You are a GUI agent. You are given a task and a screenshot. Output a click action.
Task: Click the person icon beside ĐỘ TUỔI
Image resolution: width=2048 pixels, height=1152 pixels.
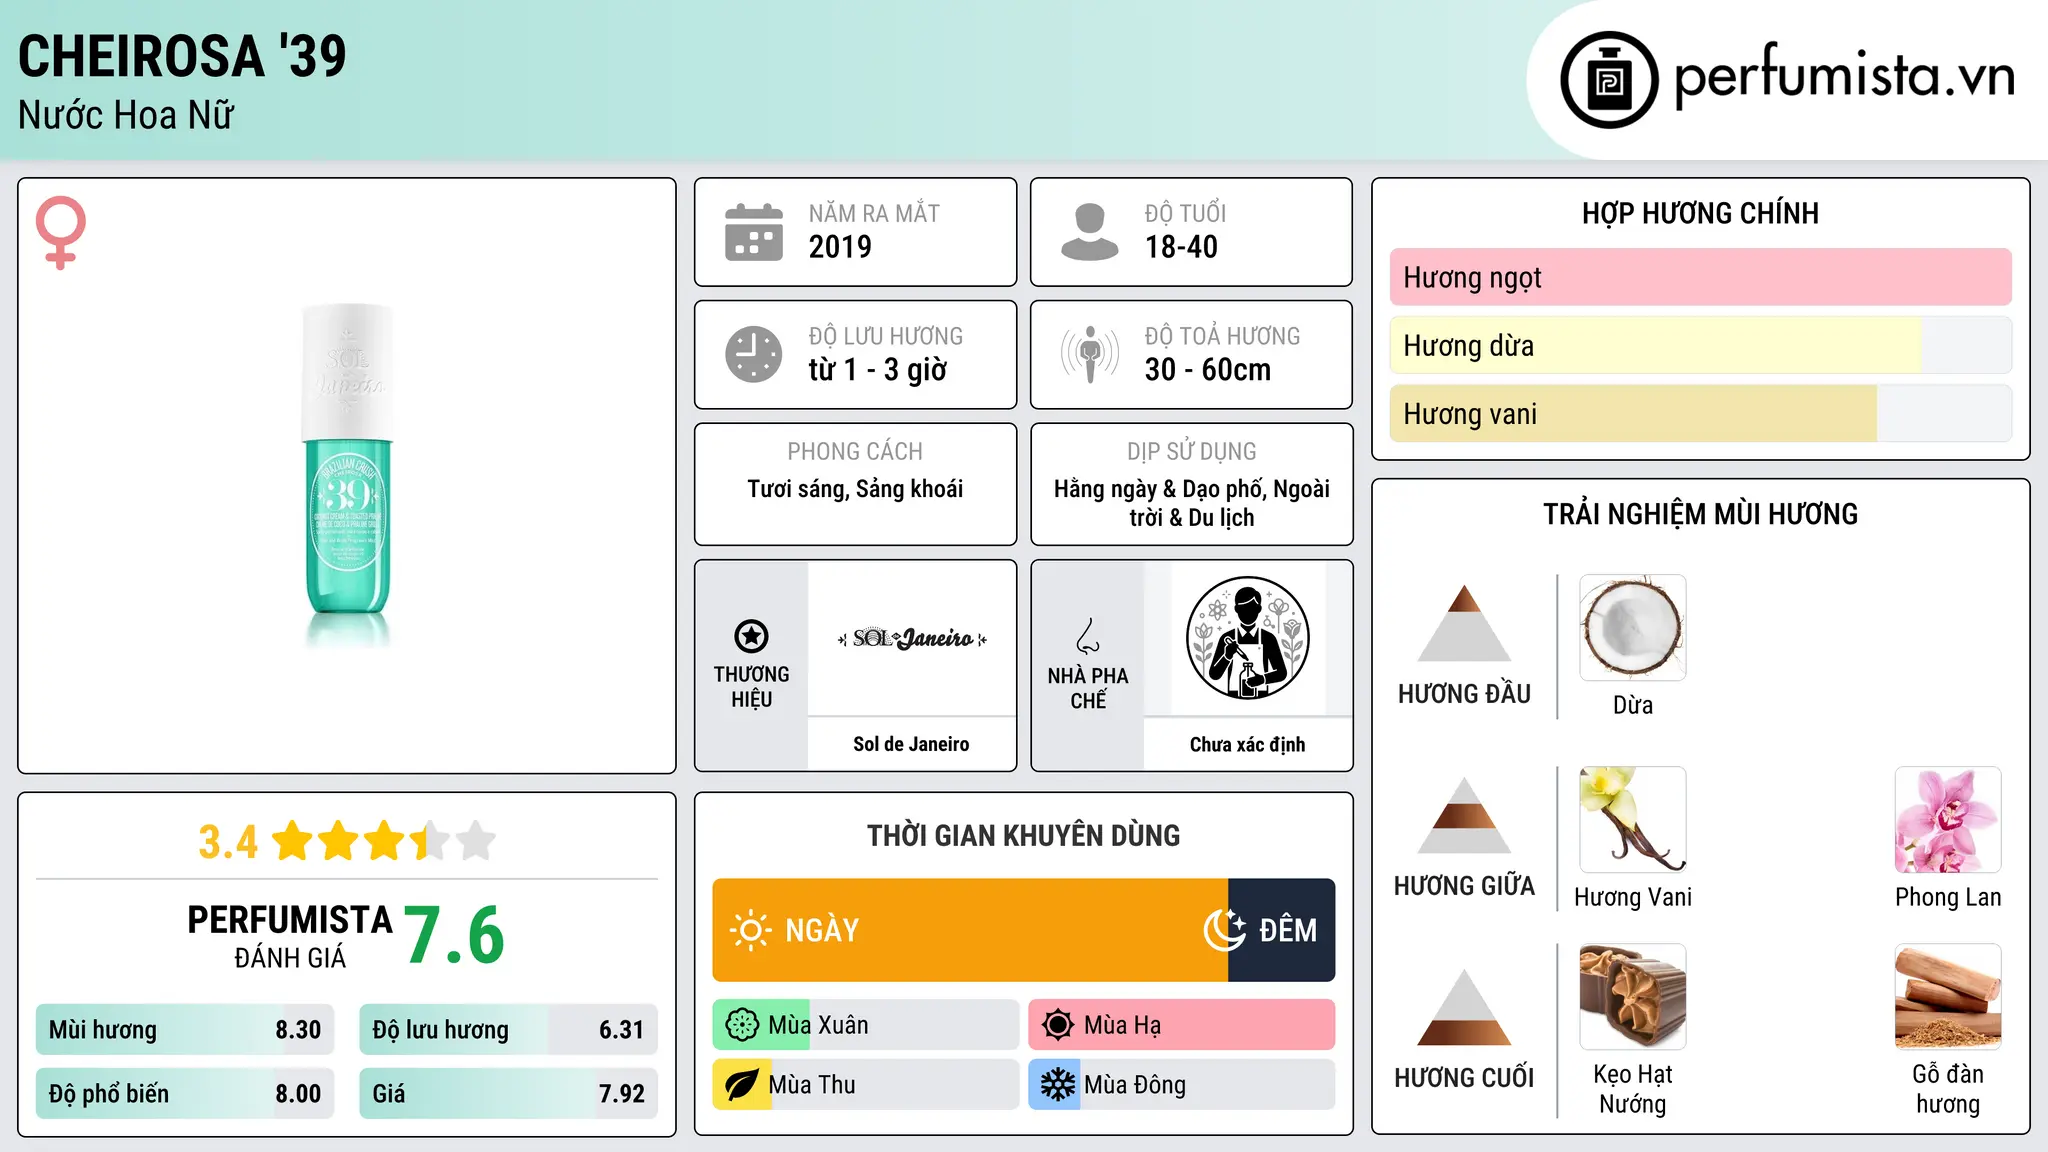(1090, 232)
